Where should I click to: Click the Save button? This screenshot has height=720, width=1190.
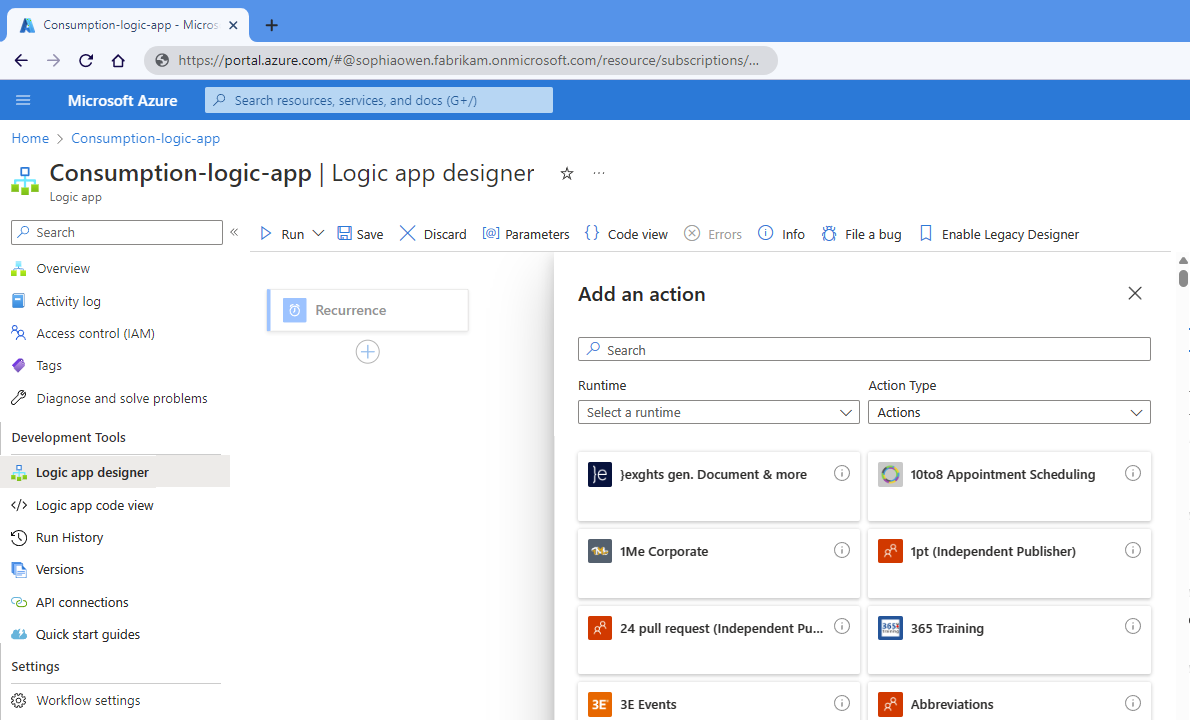tap(360, 234)
